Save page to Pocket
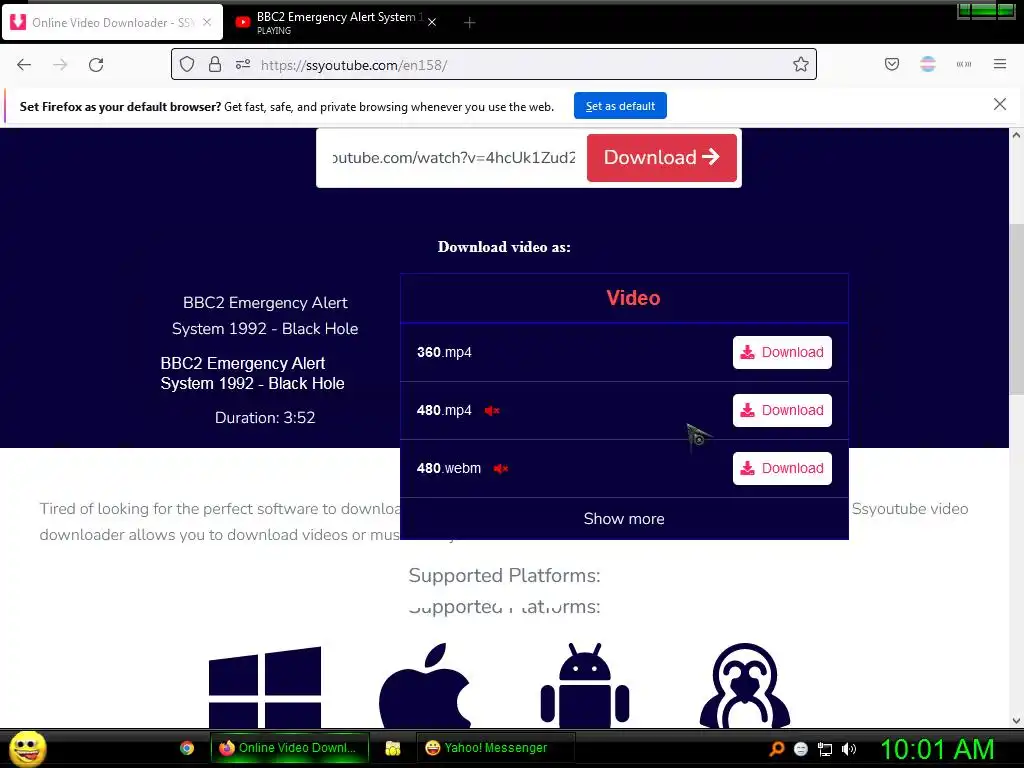The image size is (1024, 768). (x=892, y=64)
